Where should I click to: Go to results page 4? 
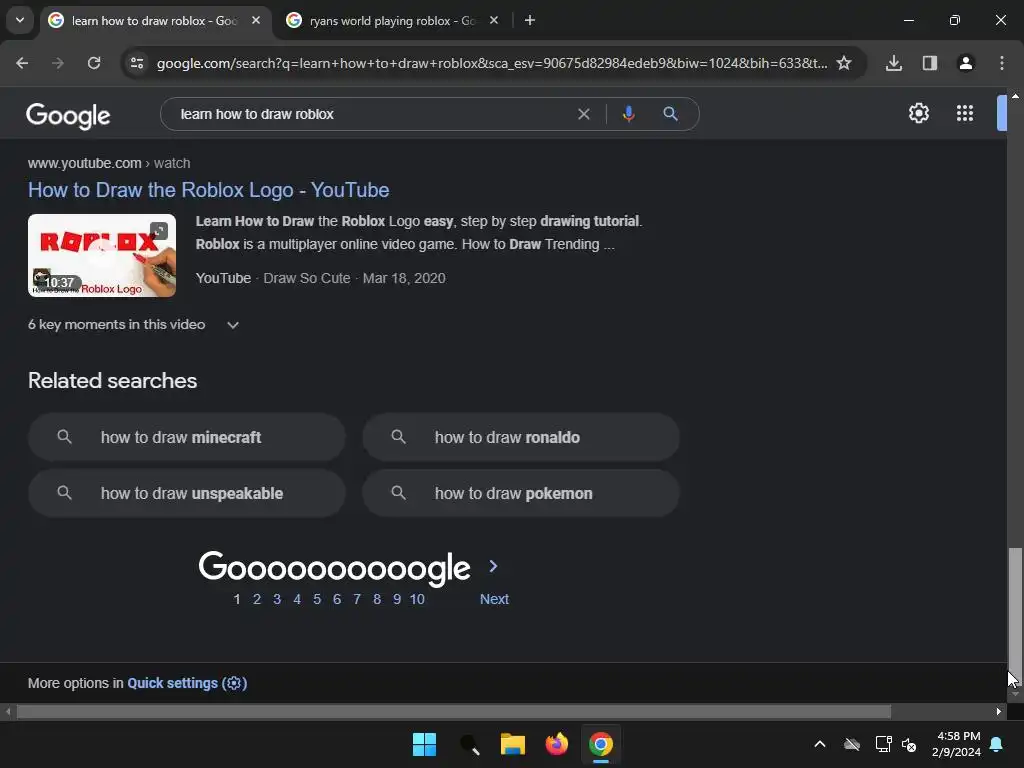coord(297,599)
